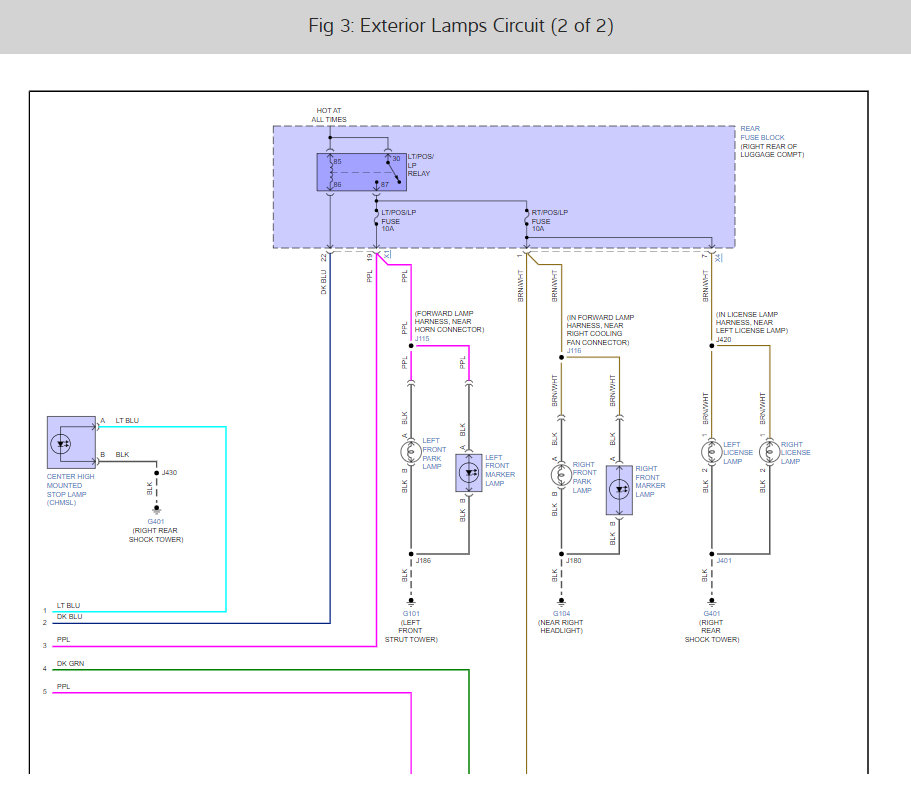Viewport: 911px width, 794px height.
Task: Click the NEAR RIGHT HEADLIGHT location text
Action: (561, 627)
